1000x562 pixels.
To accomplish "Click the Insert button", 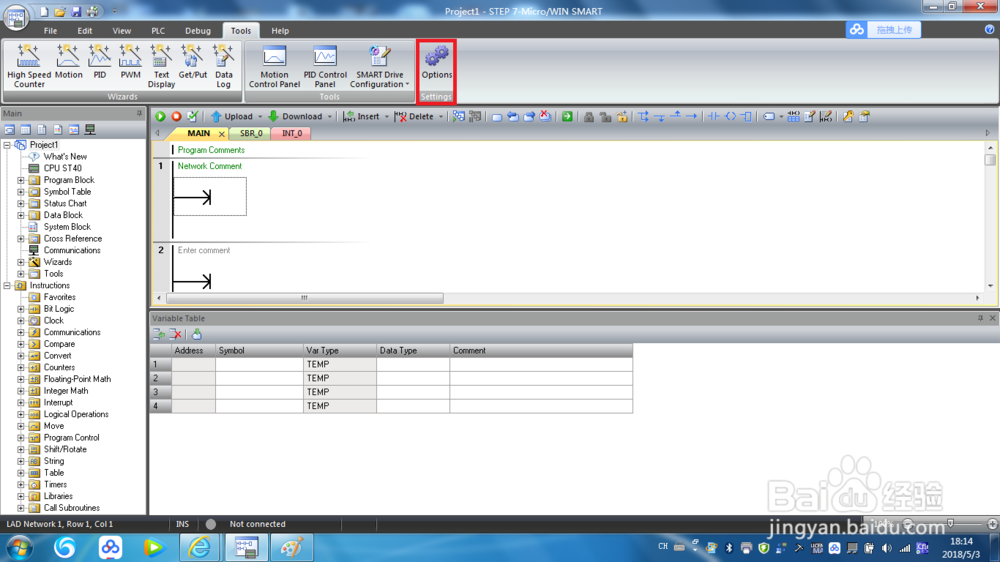I will click(362, 117).
